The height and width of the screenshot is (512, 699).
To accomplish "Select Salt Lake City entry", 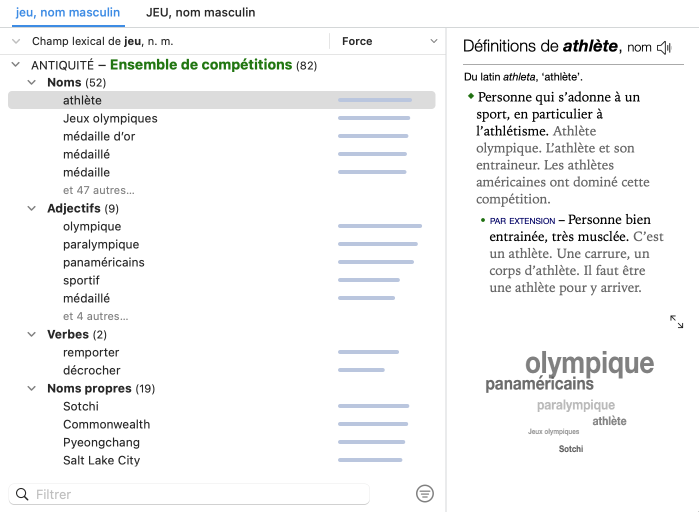I will click(x=101, y=461).
